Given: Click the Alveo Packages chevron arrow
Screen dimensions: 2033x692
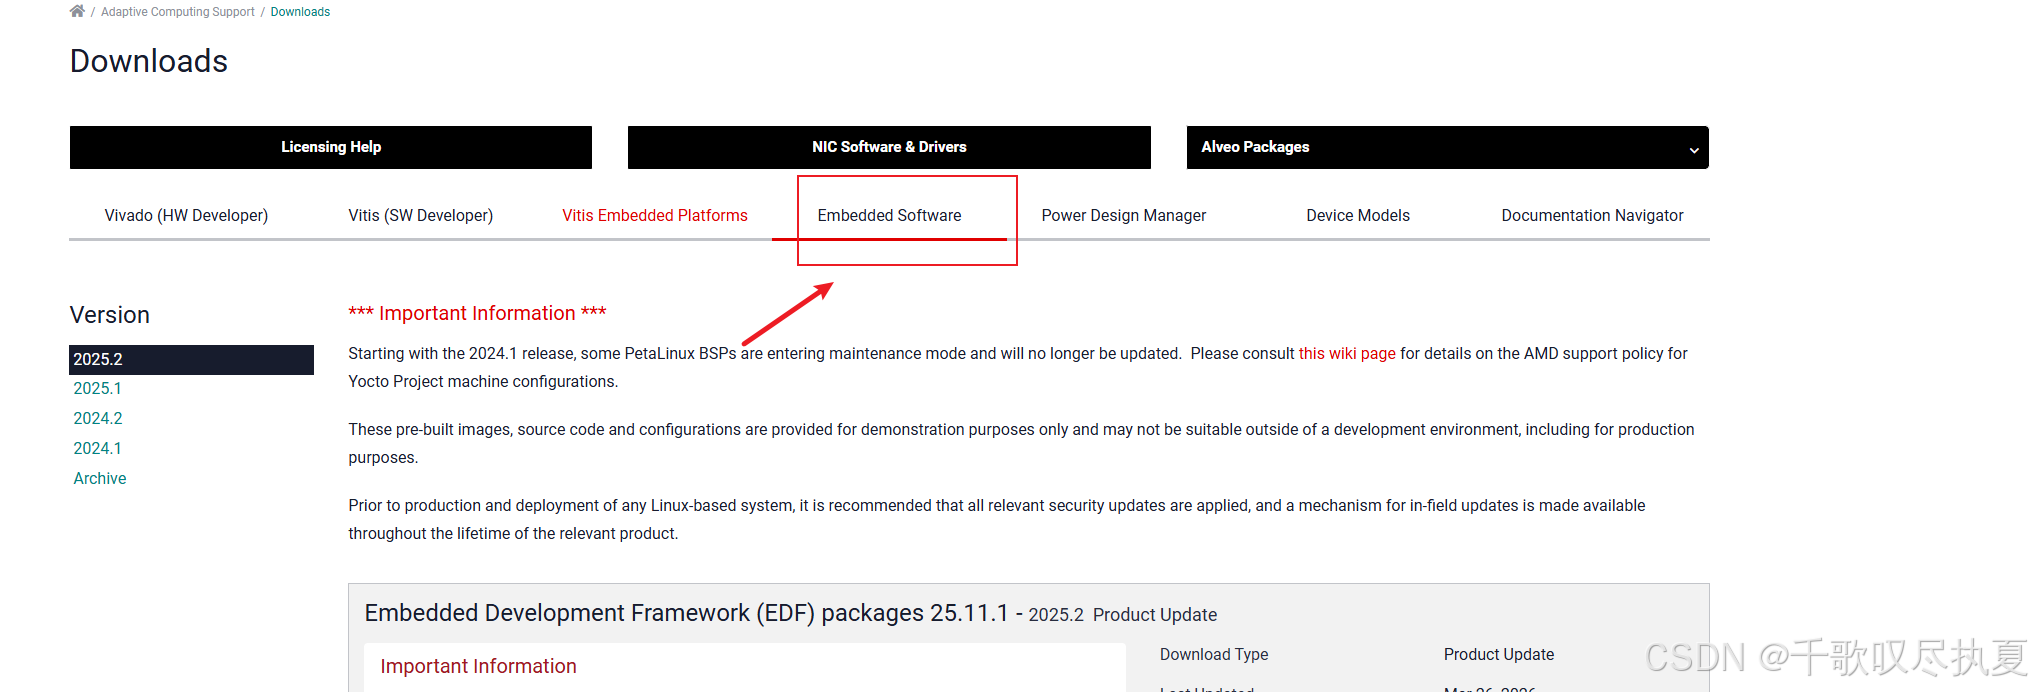Looking at the screenshot, I should pyautogui.click(x=1694, y=150).
